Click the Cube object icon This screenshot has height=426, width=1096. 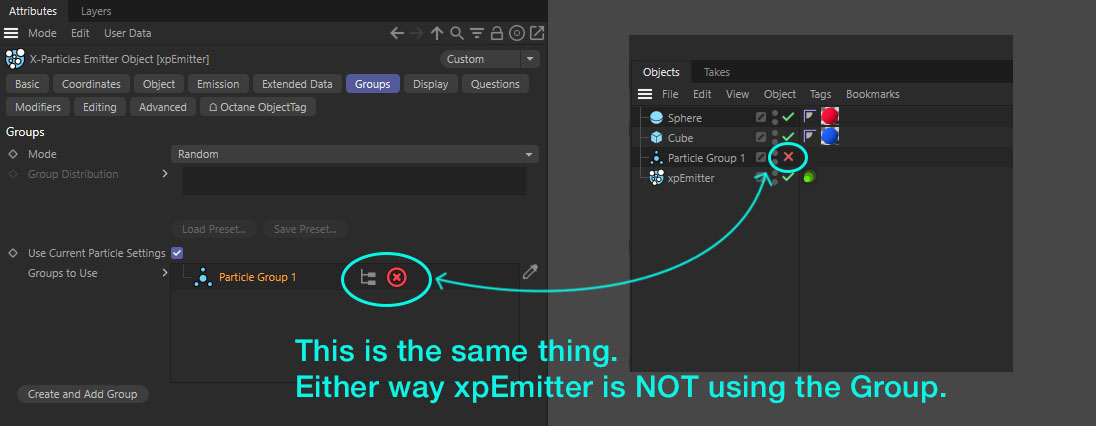(x=656, y=138)
